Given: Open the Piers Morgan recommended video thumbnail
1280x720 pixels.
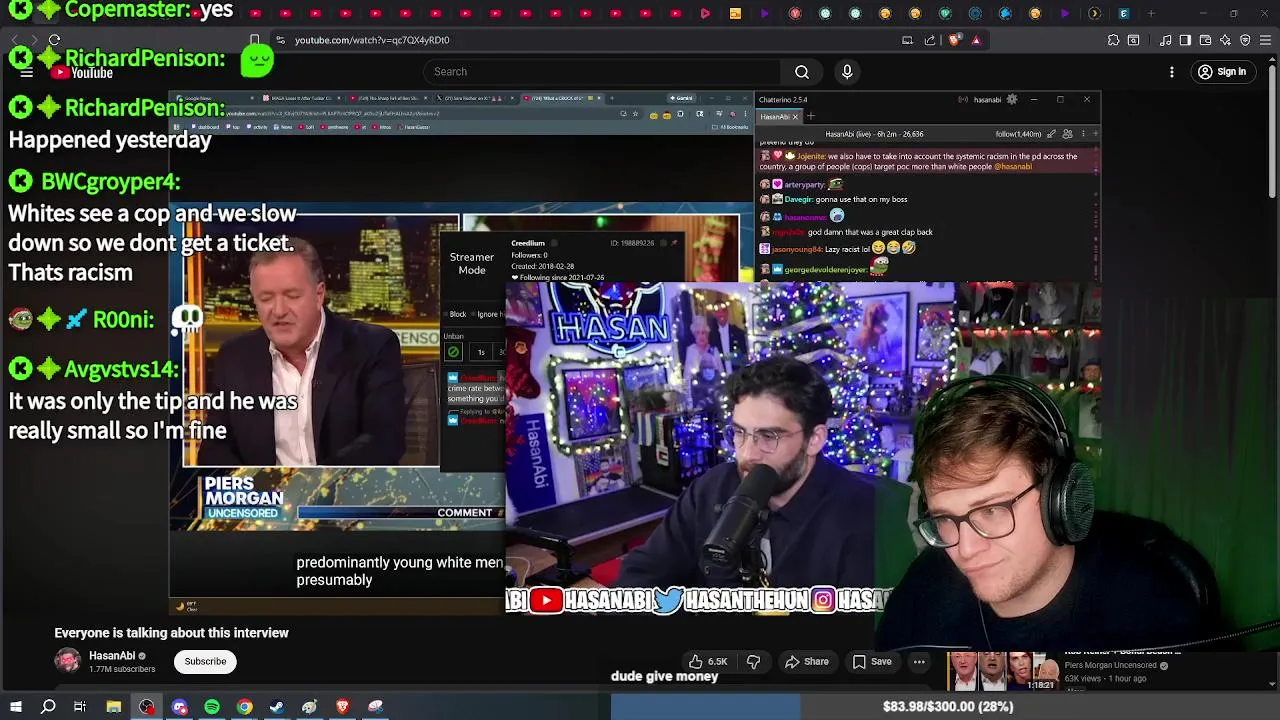Looking at the screenshot, I should point(1001,671).
